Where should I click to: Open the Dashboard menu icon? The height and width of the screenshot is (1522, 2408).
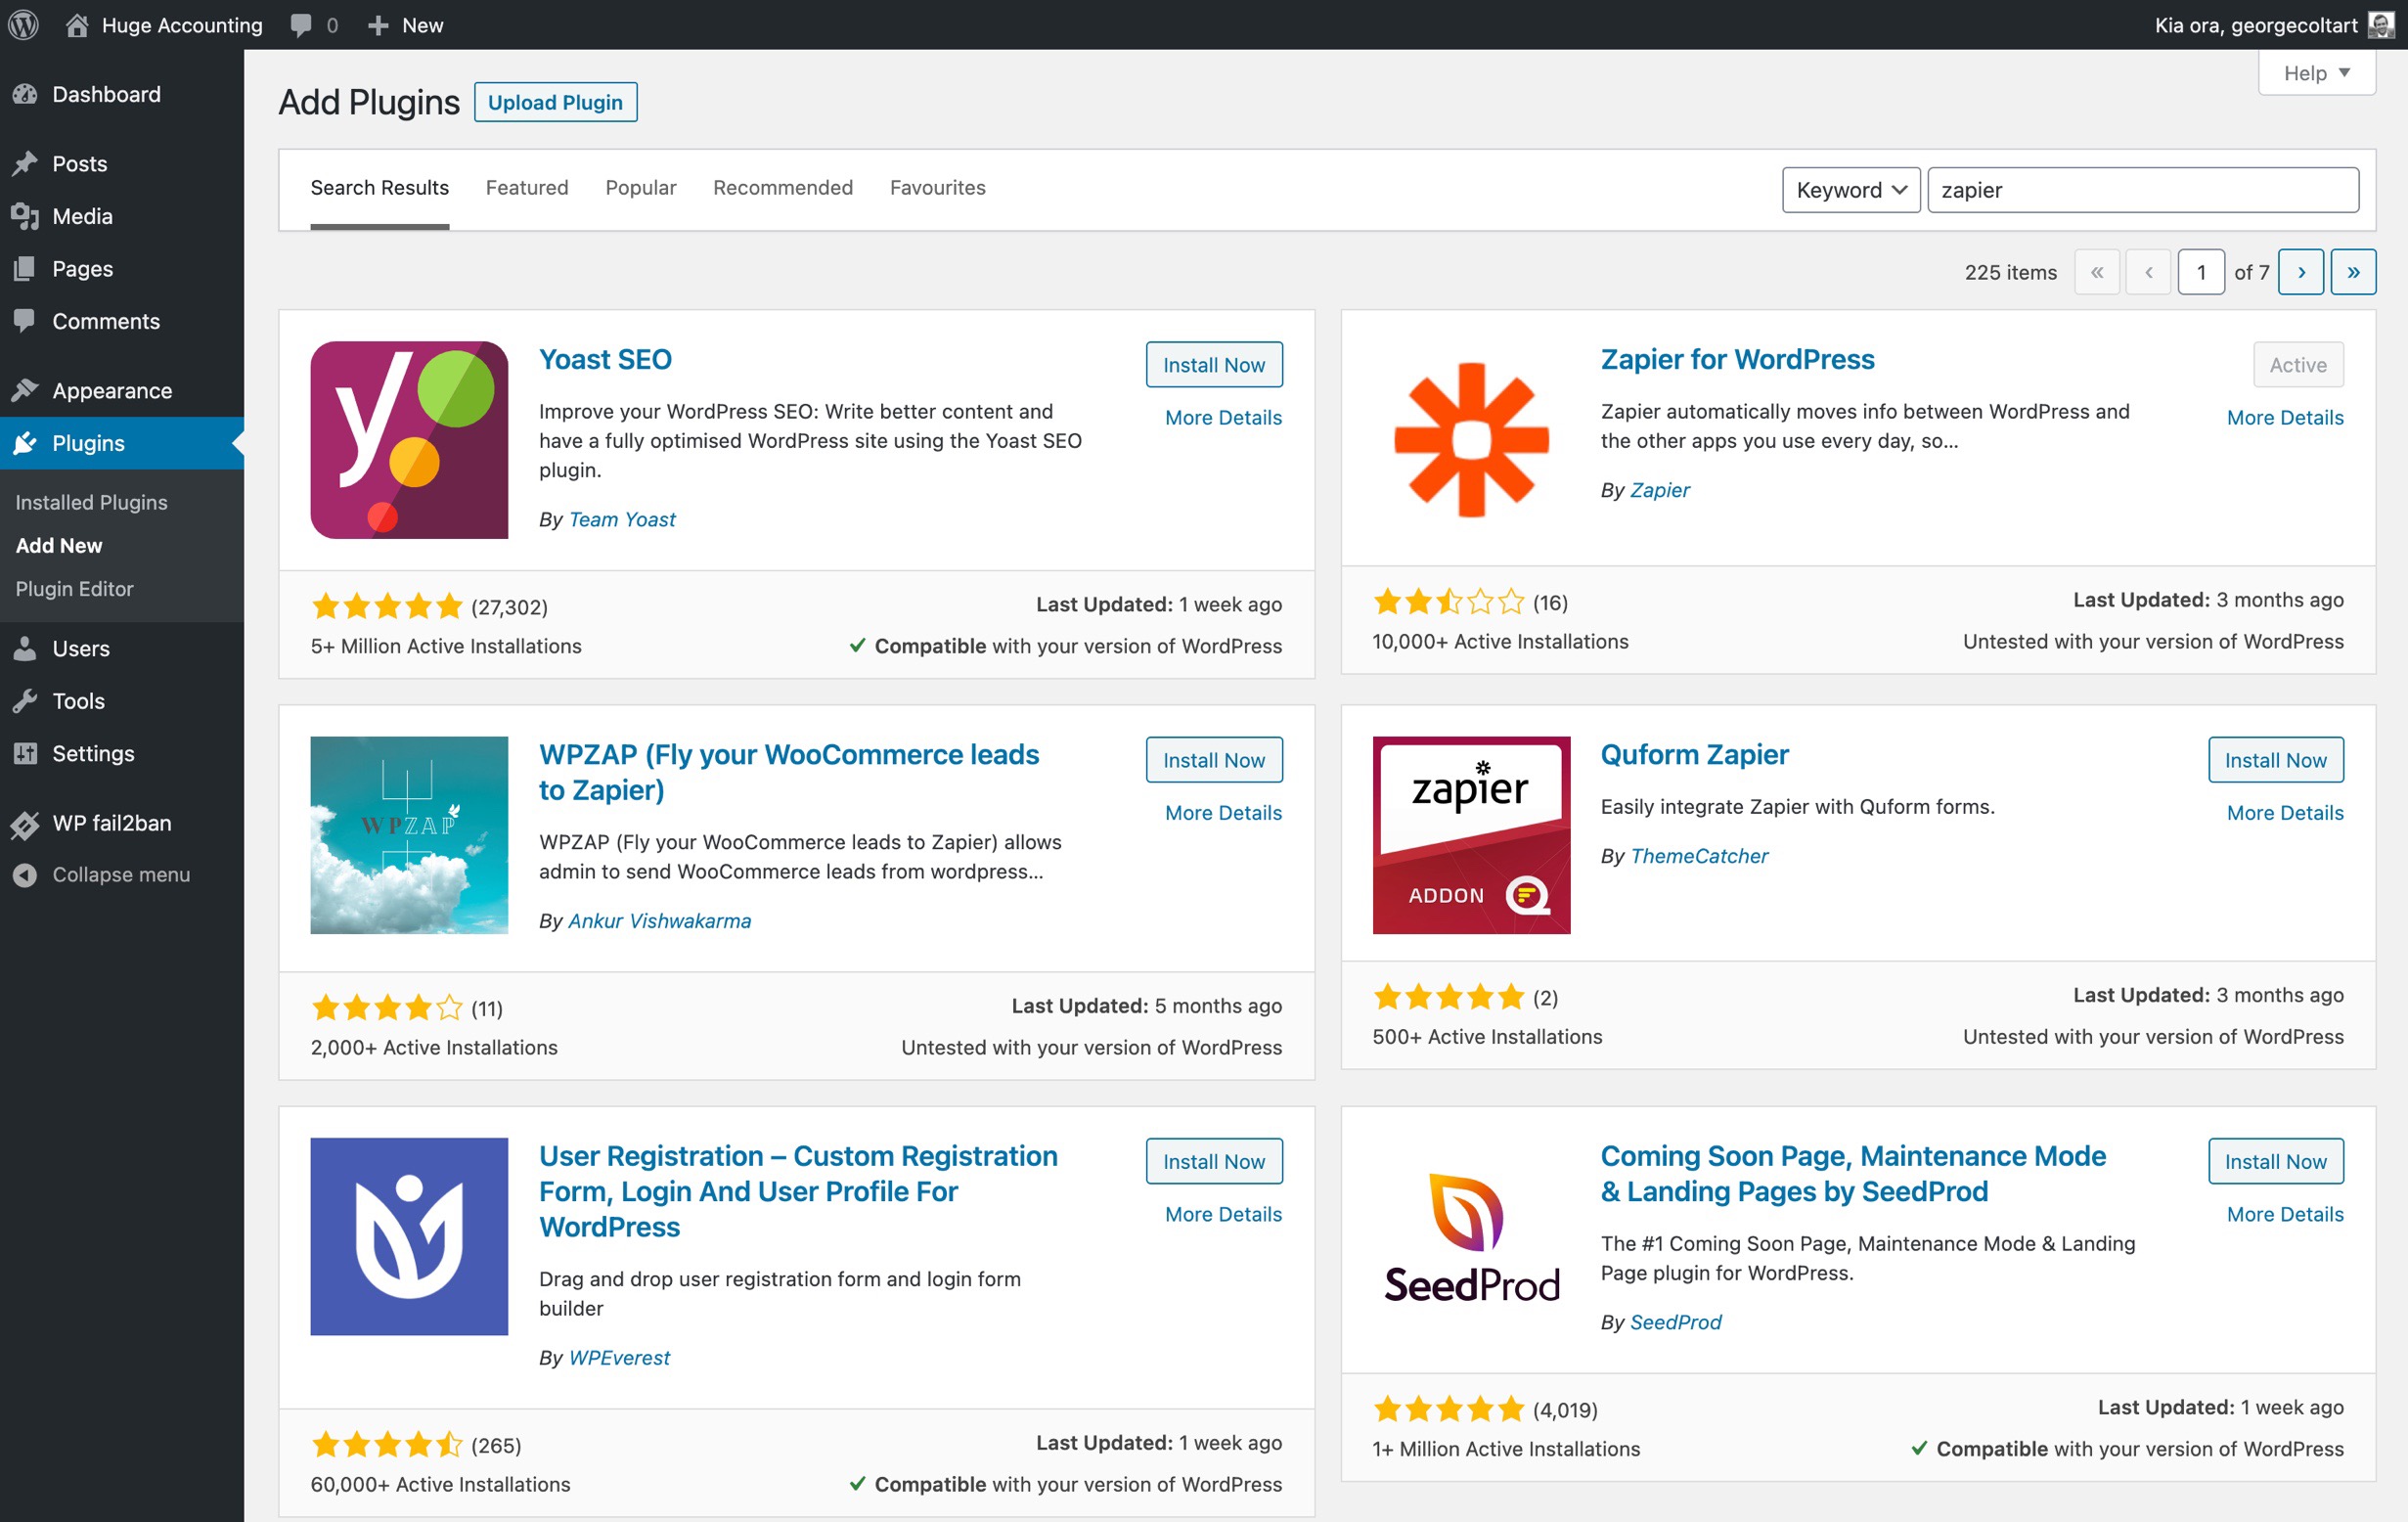pos(25,94)
